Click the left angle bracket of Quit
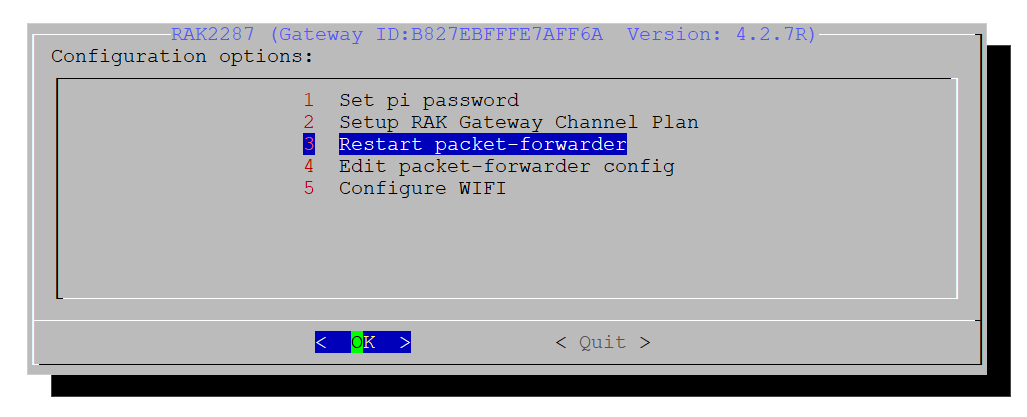Viewport: 1027px width, 417px height. [561, 342]
